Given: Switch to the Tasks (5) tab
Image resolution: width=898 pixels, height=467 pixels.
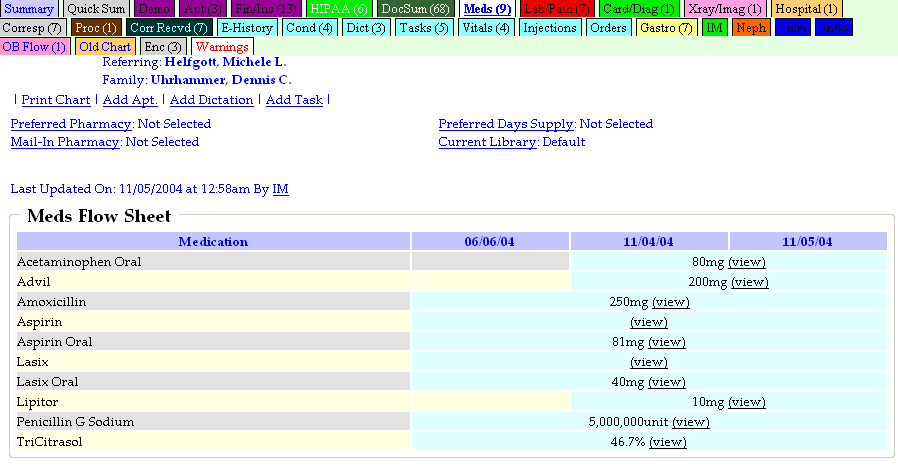Looking at the screenshot, I should tap(424, 28).
